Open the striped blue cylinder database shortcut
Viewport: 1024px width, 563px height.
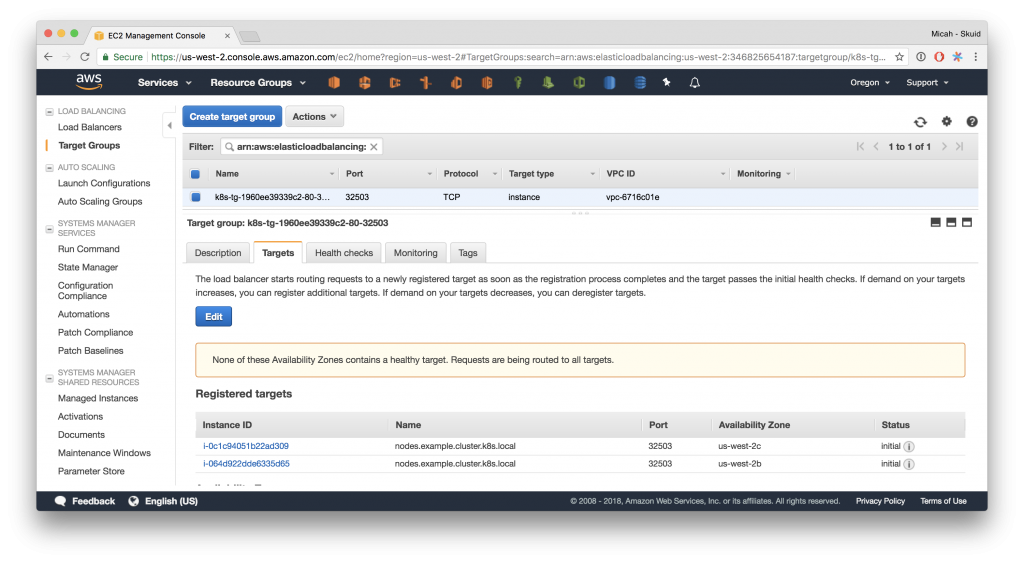point(640,82)
